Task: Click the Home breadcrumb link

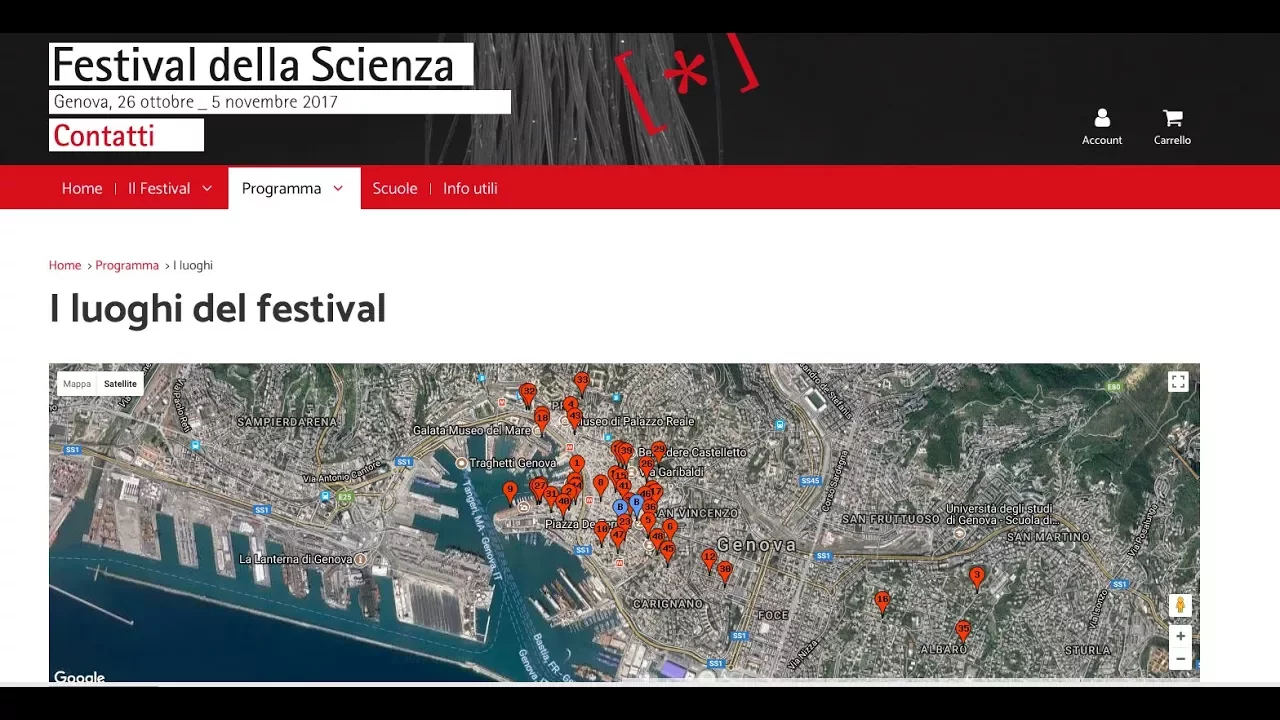Action: click(65, 266)
